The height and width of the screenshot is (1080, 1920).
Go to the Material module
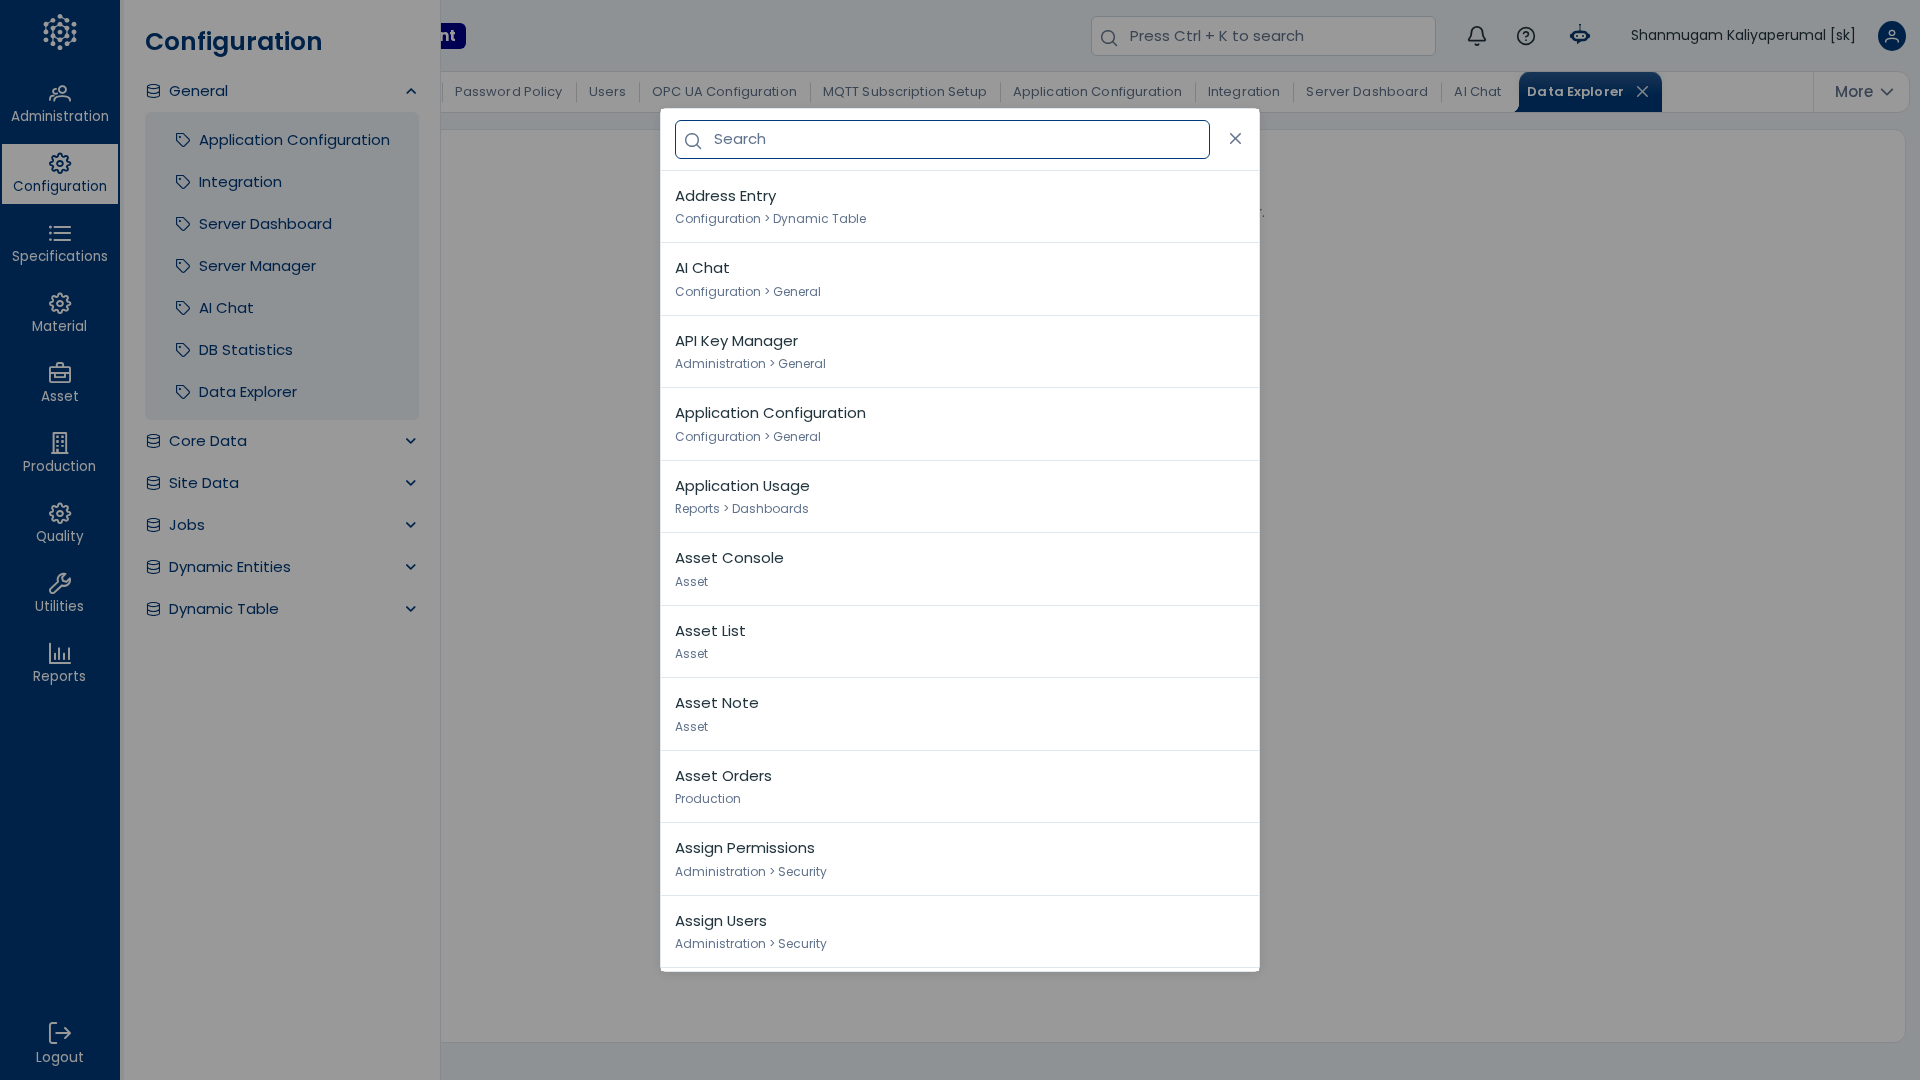coord(60,314)
